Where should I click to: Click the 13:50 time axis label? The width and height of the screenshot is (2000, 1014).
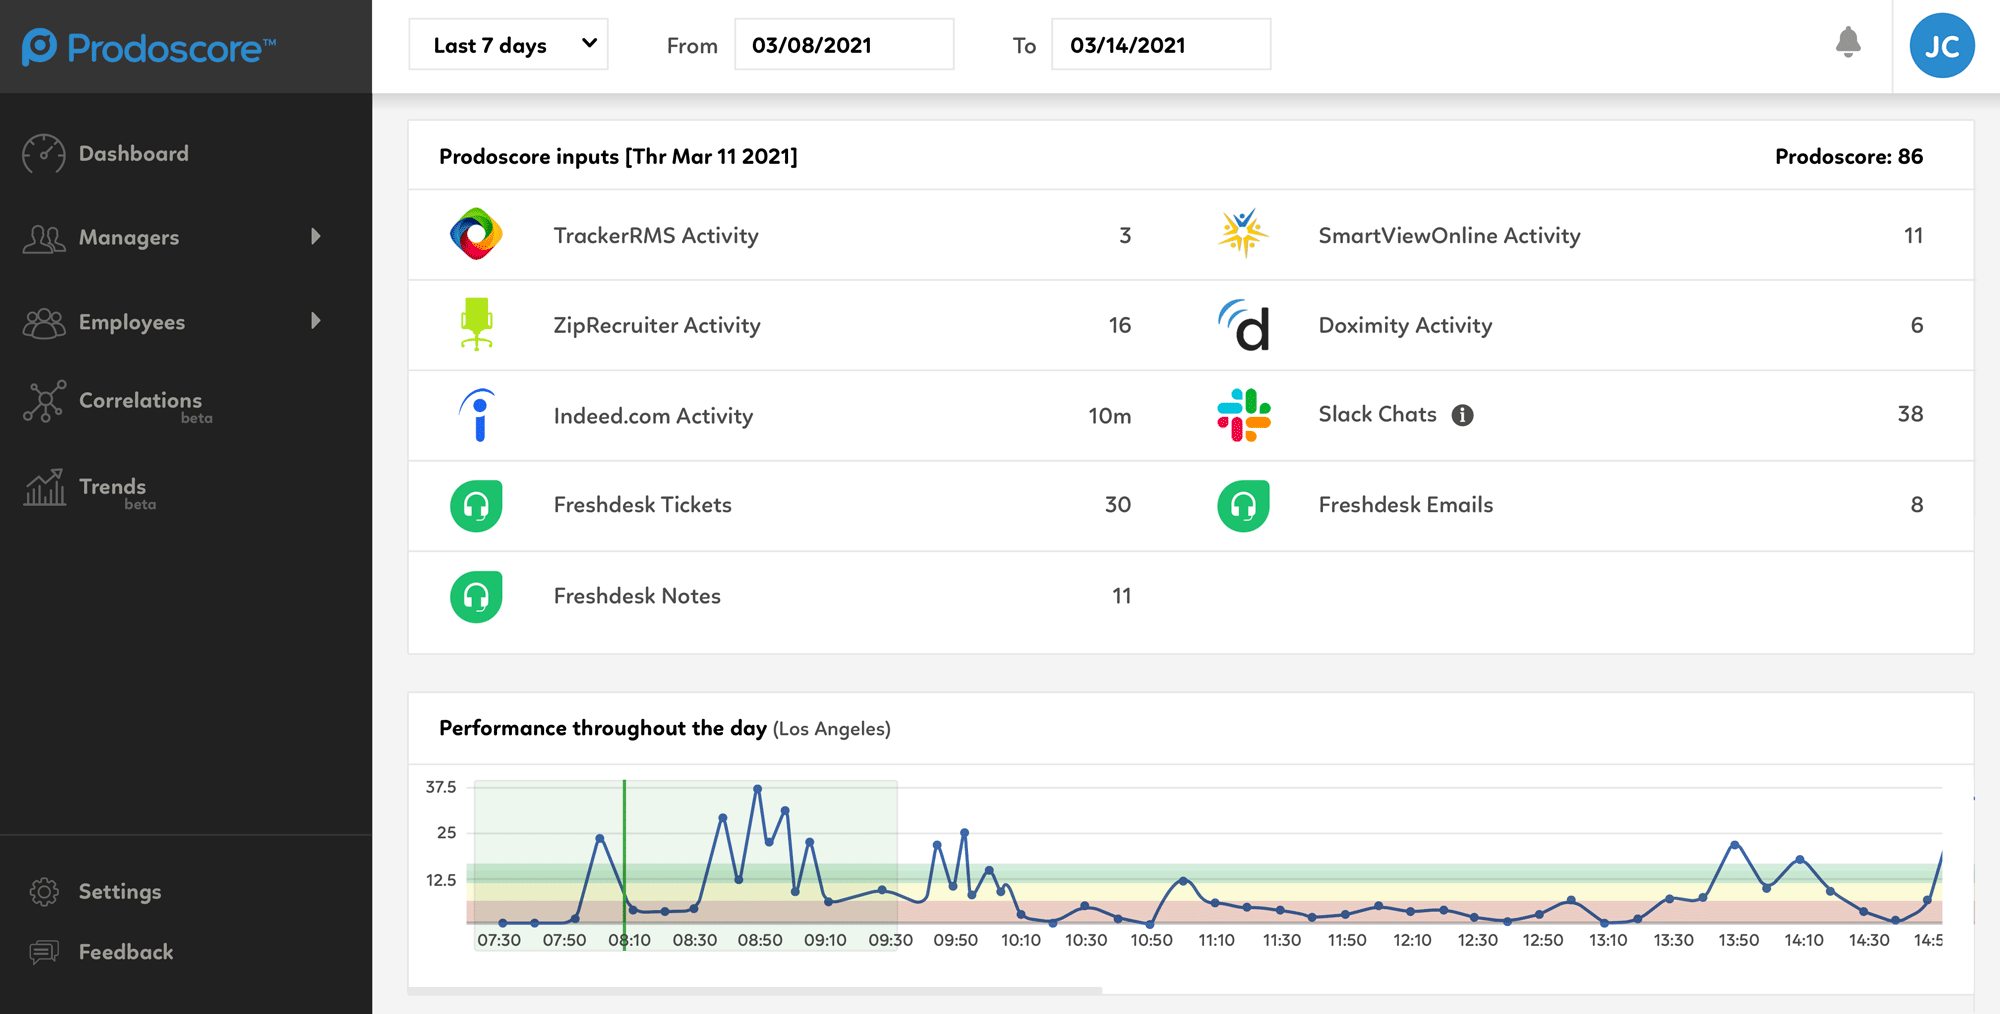[x=1738, y=940]
